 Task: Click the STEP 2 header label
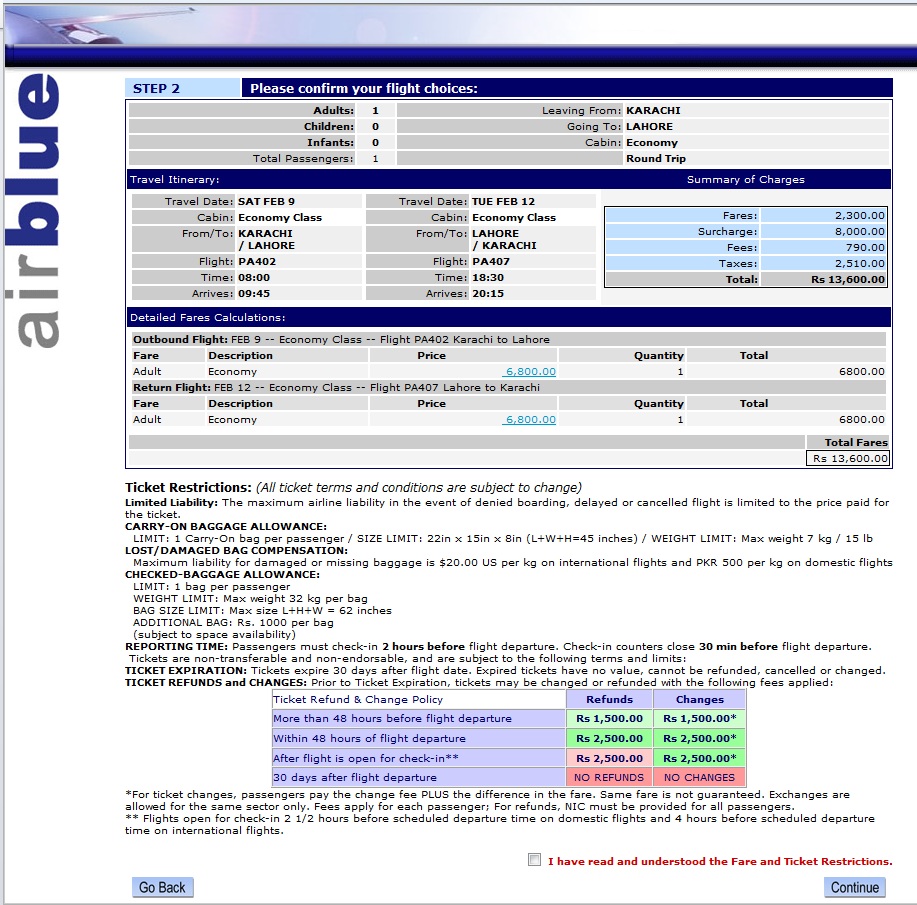click(157, 88)
